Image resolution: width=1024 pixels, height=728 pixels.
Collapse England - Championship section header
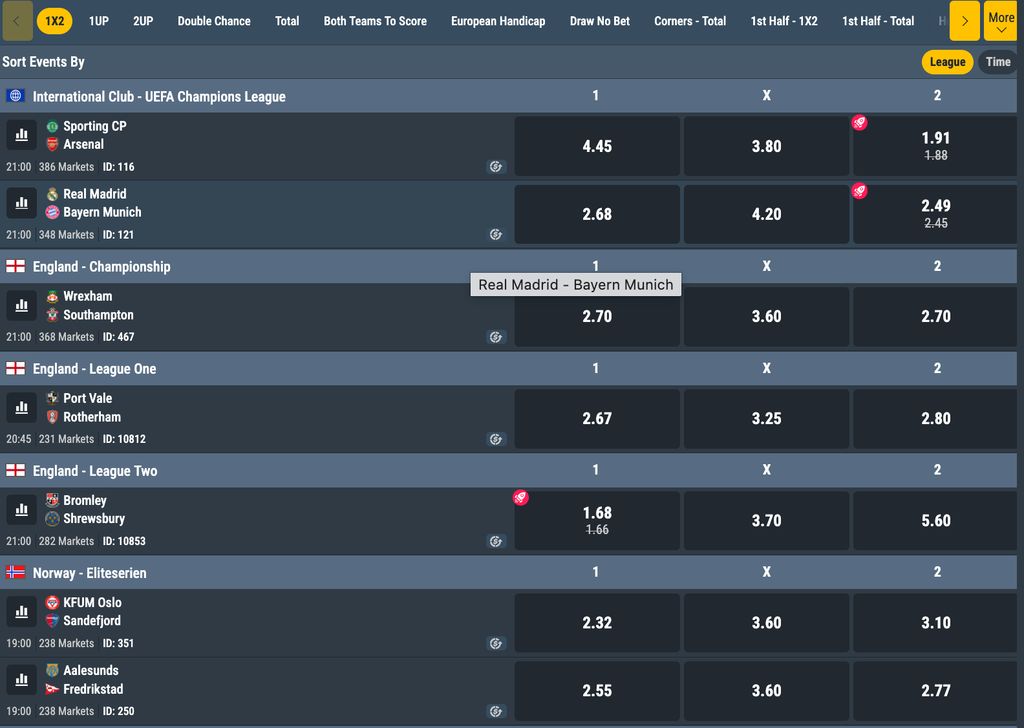click(508, 266)
